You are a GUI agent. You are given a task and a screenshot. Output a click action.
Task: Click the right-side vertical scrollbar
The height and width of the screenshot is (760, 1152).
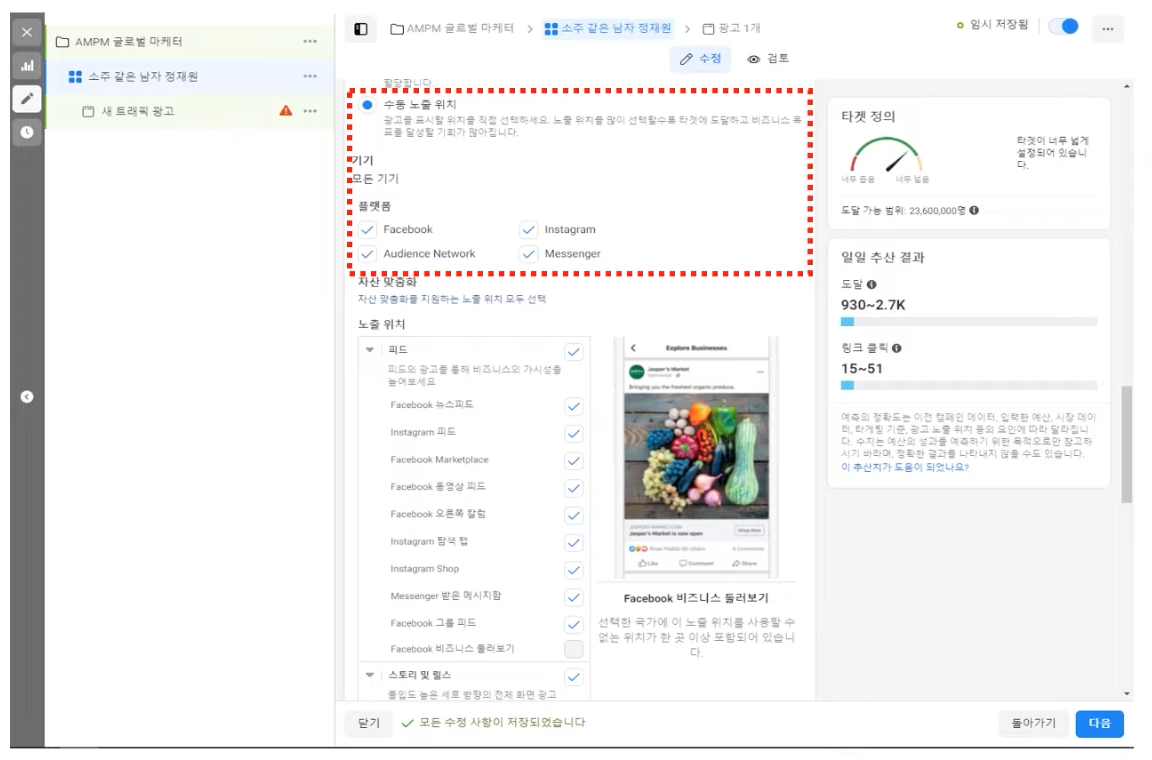coord(1127,445)
